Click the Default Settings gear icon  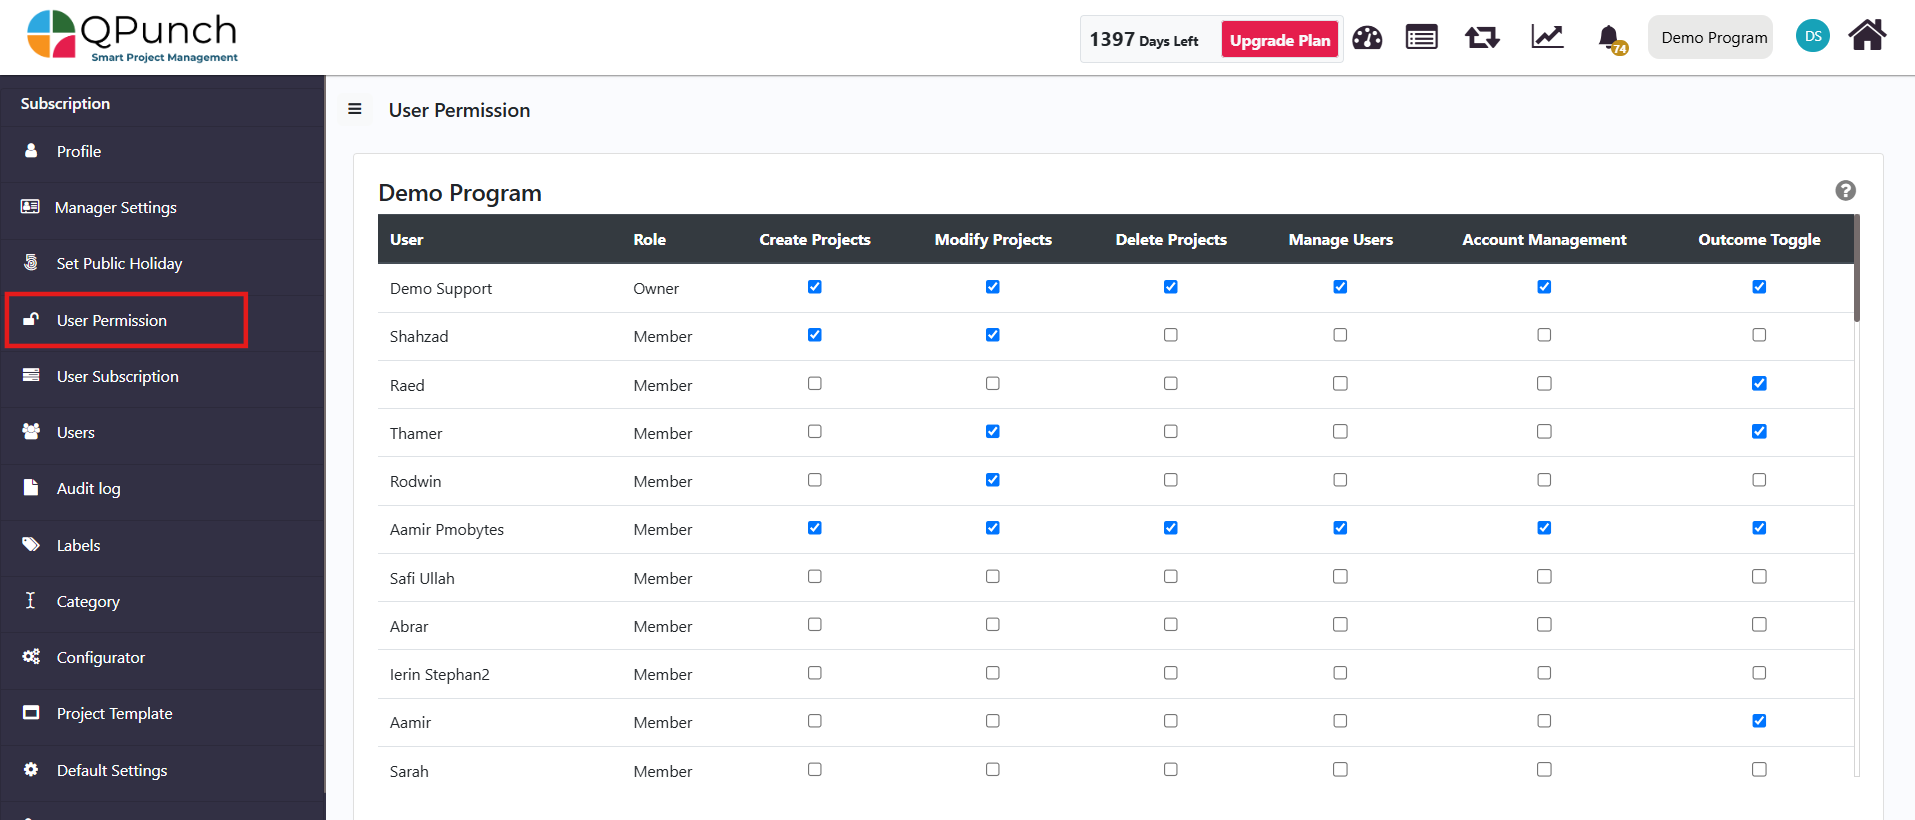(x=31, y=769)
